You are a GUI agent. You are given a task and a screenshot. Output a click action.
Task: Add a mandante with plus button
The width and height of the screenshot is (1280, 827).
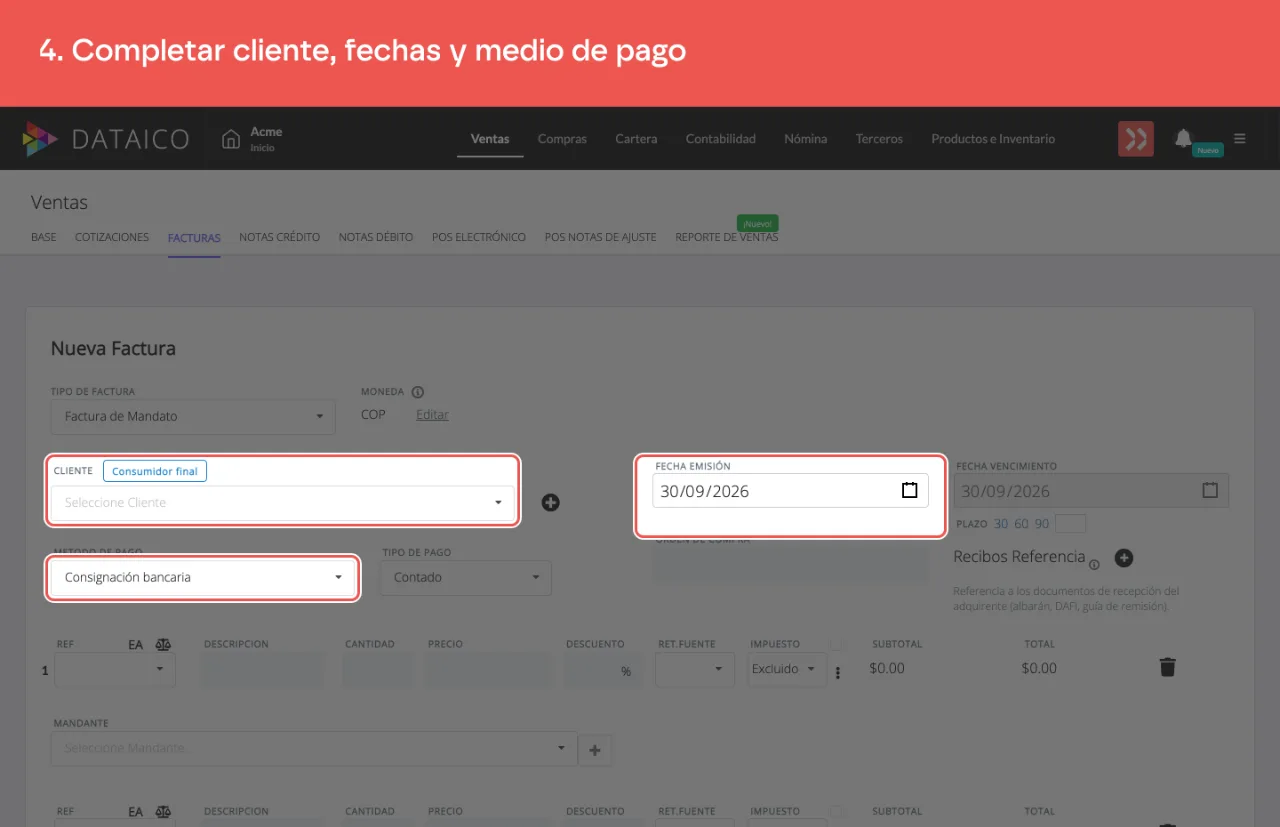595,749
